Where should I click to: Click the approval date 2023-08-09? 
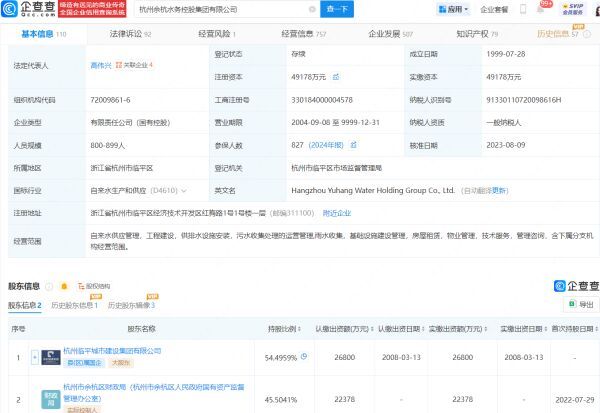click(505, 145)
